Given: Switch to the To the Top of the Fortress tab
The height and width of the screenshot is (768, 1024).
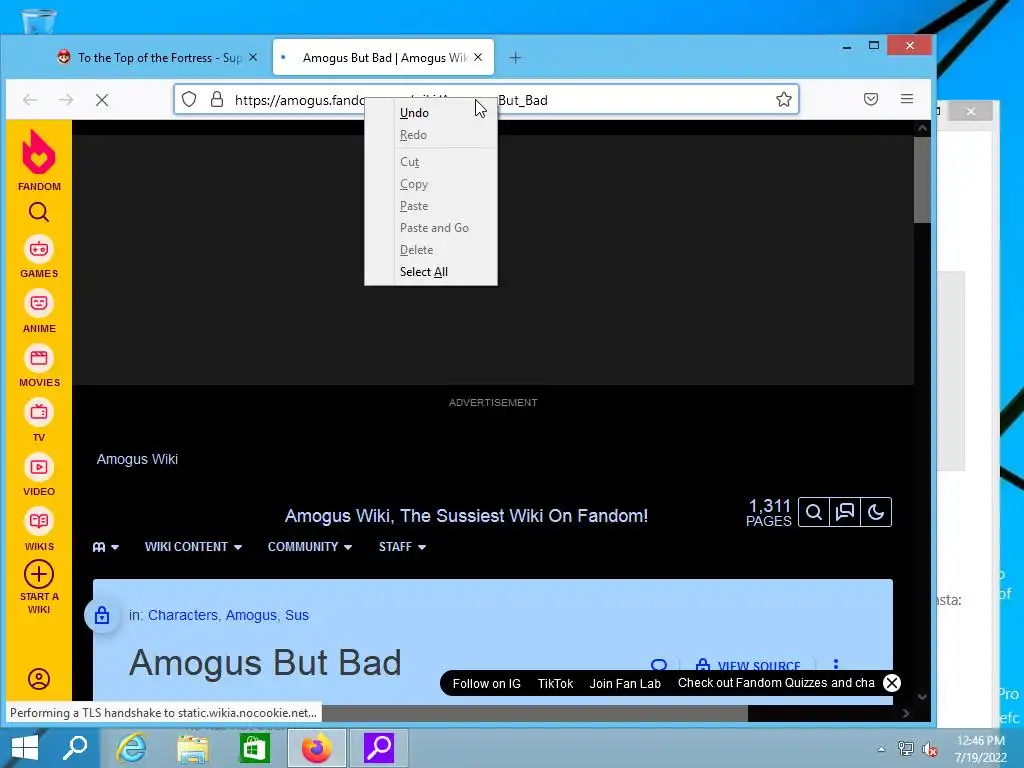Looking at the screenshot, I should click(x=155, y=57).
